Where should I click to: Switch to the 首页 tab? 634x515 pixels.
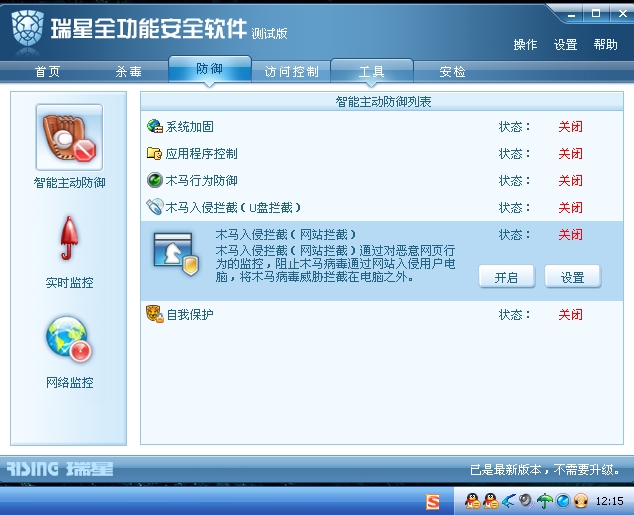point(48,72)
